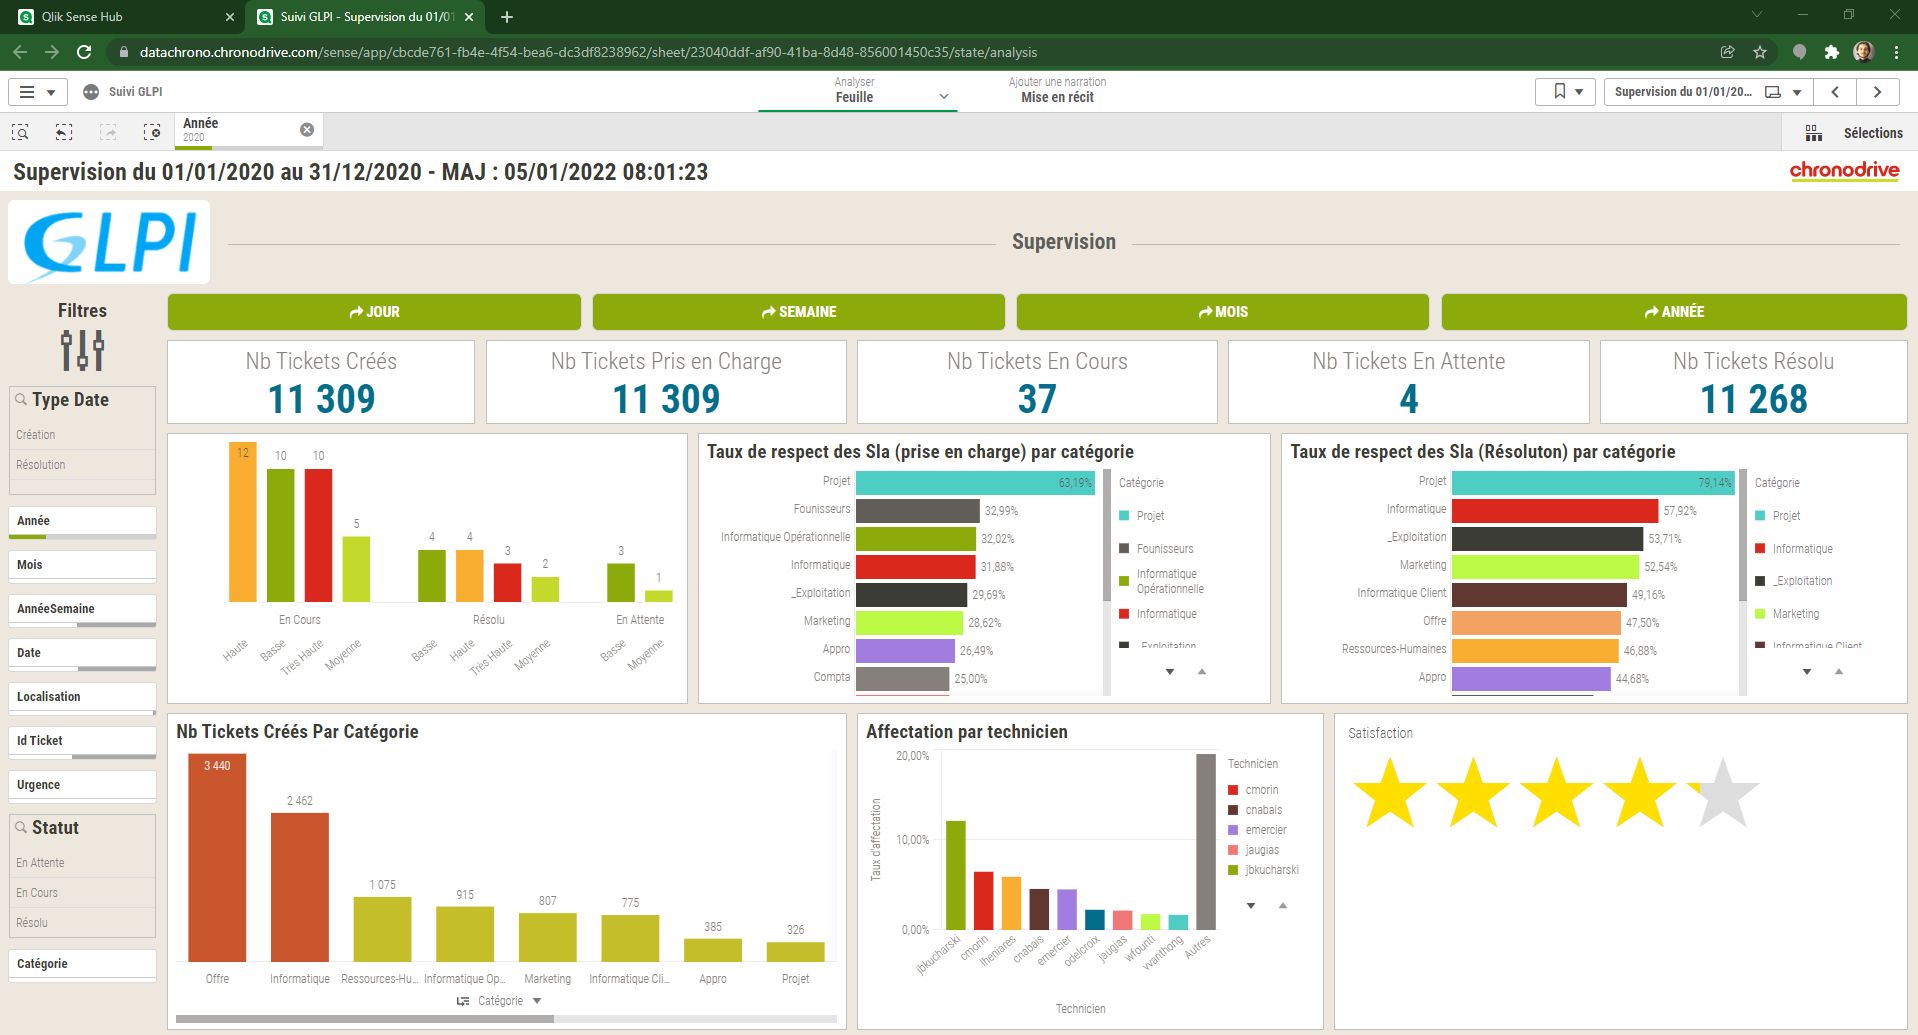The width and height of the screenshot is (1918, 1035).
Task: Remove the Année 2020 selection
Action: point(307,130)
